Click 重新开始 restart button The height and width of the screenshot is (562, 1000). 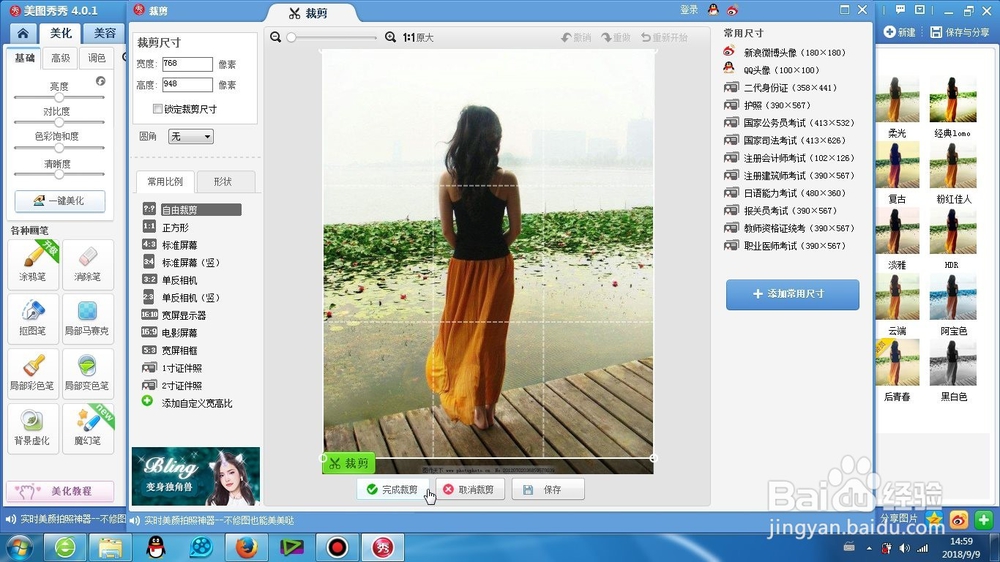point(664,38)
